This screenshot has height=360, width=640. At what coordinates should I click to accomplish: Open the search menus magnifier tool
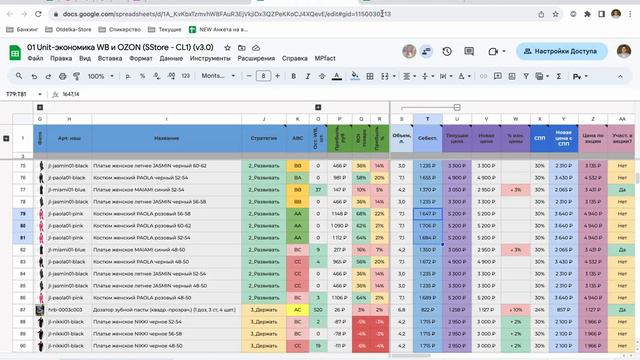pos(19,76)
